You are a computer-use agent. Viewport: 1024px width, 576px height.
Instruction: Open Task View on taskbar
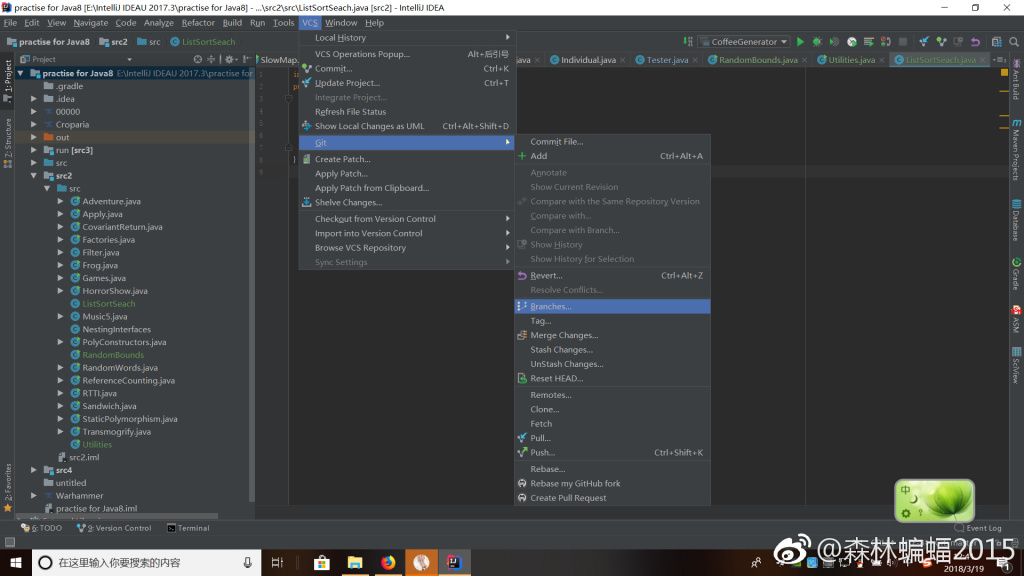(277, 562)
